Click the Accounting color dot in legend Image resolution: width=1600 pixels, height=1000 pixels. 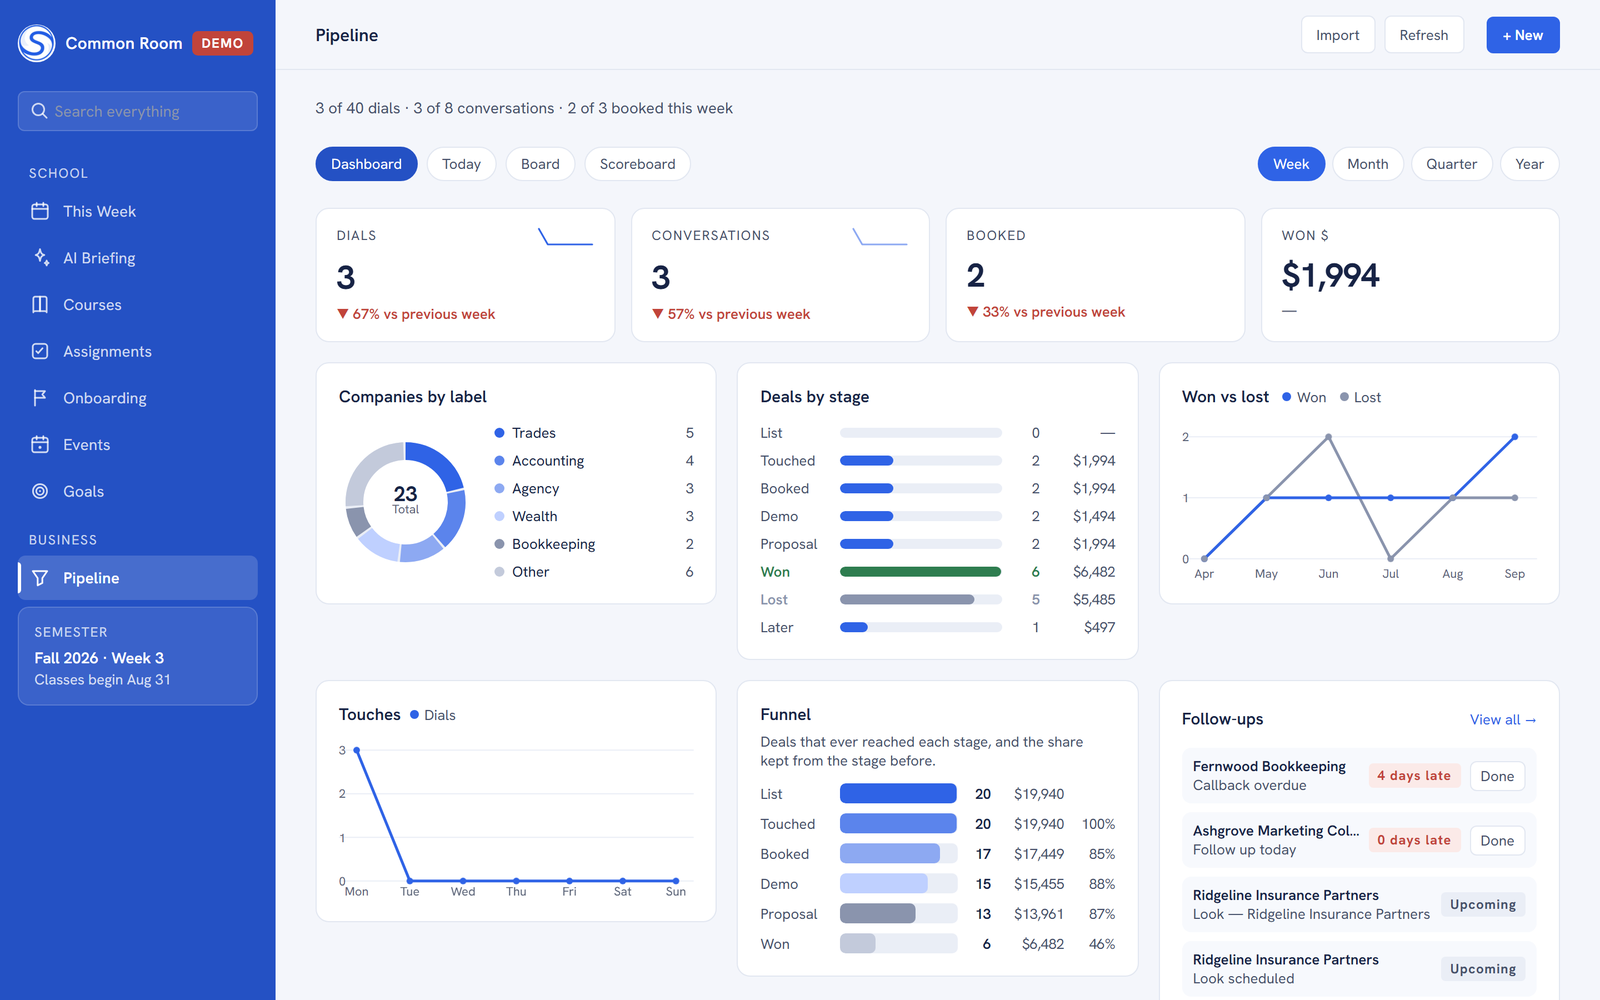coord(499,461)
